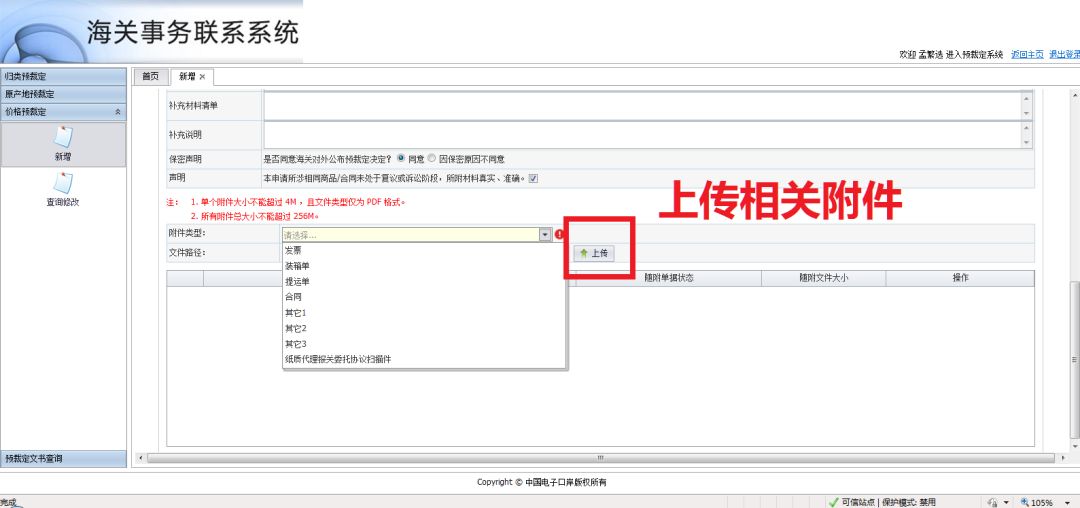Click the 保密声明 row label

185,159
